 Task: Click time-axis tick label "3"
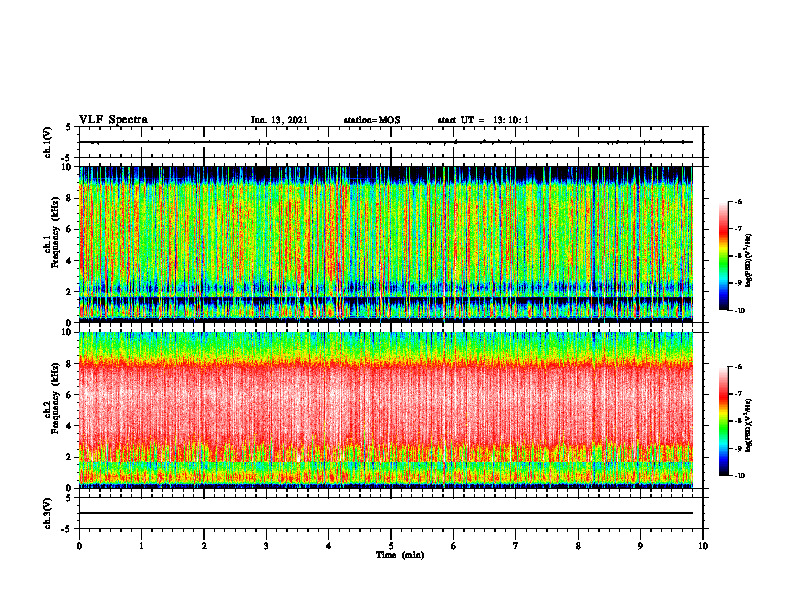point(266,546)
